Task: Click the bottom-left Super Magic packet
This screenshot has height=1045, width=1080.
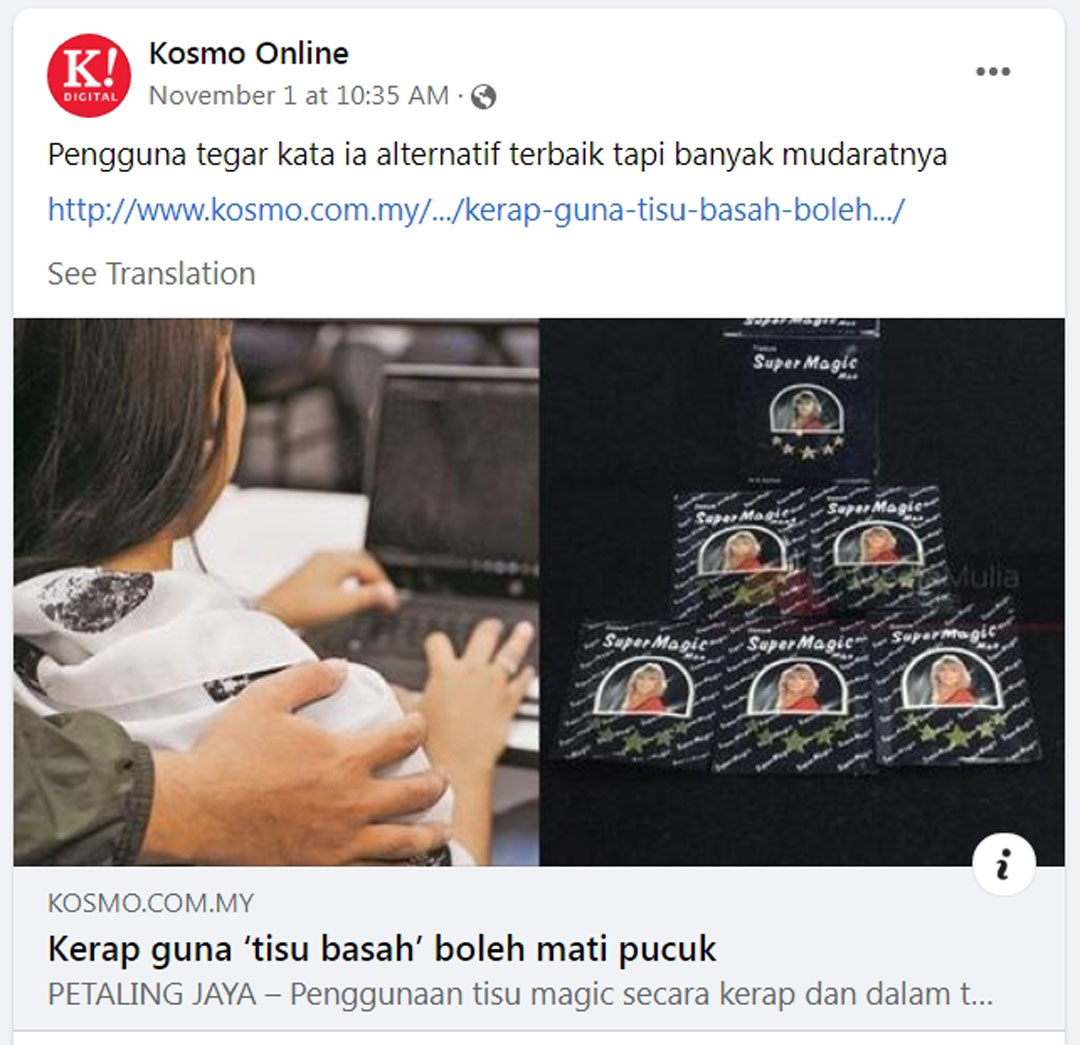Action: [638, 694]
